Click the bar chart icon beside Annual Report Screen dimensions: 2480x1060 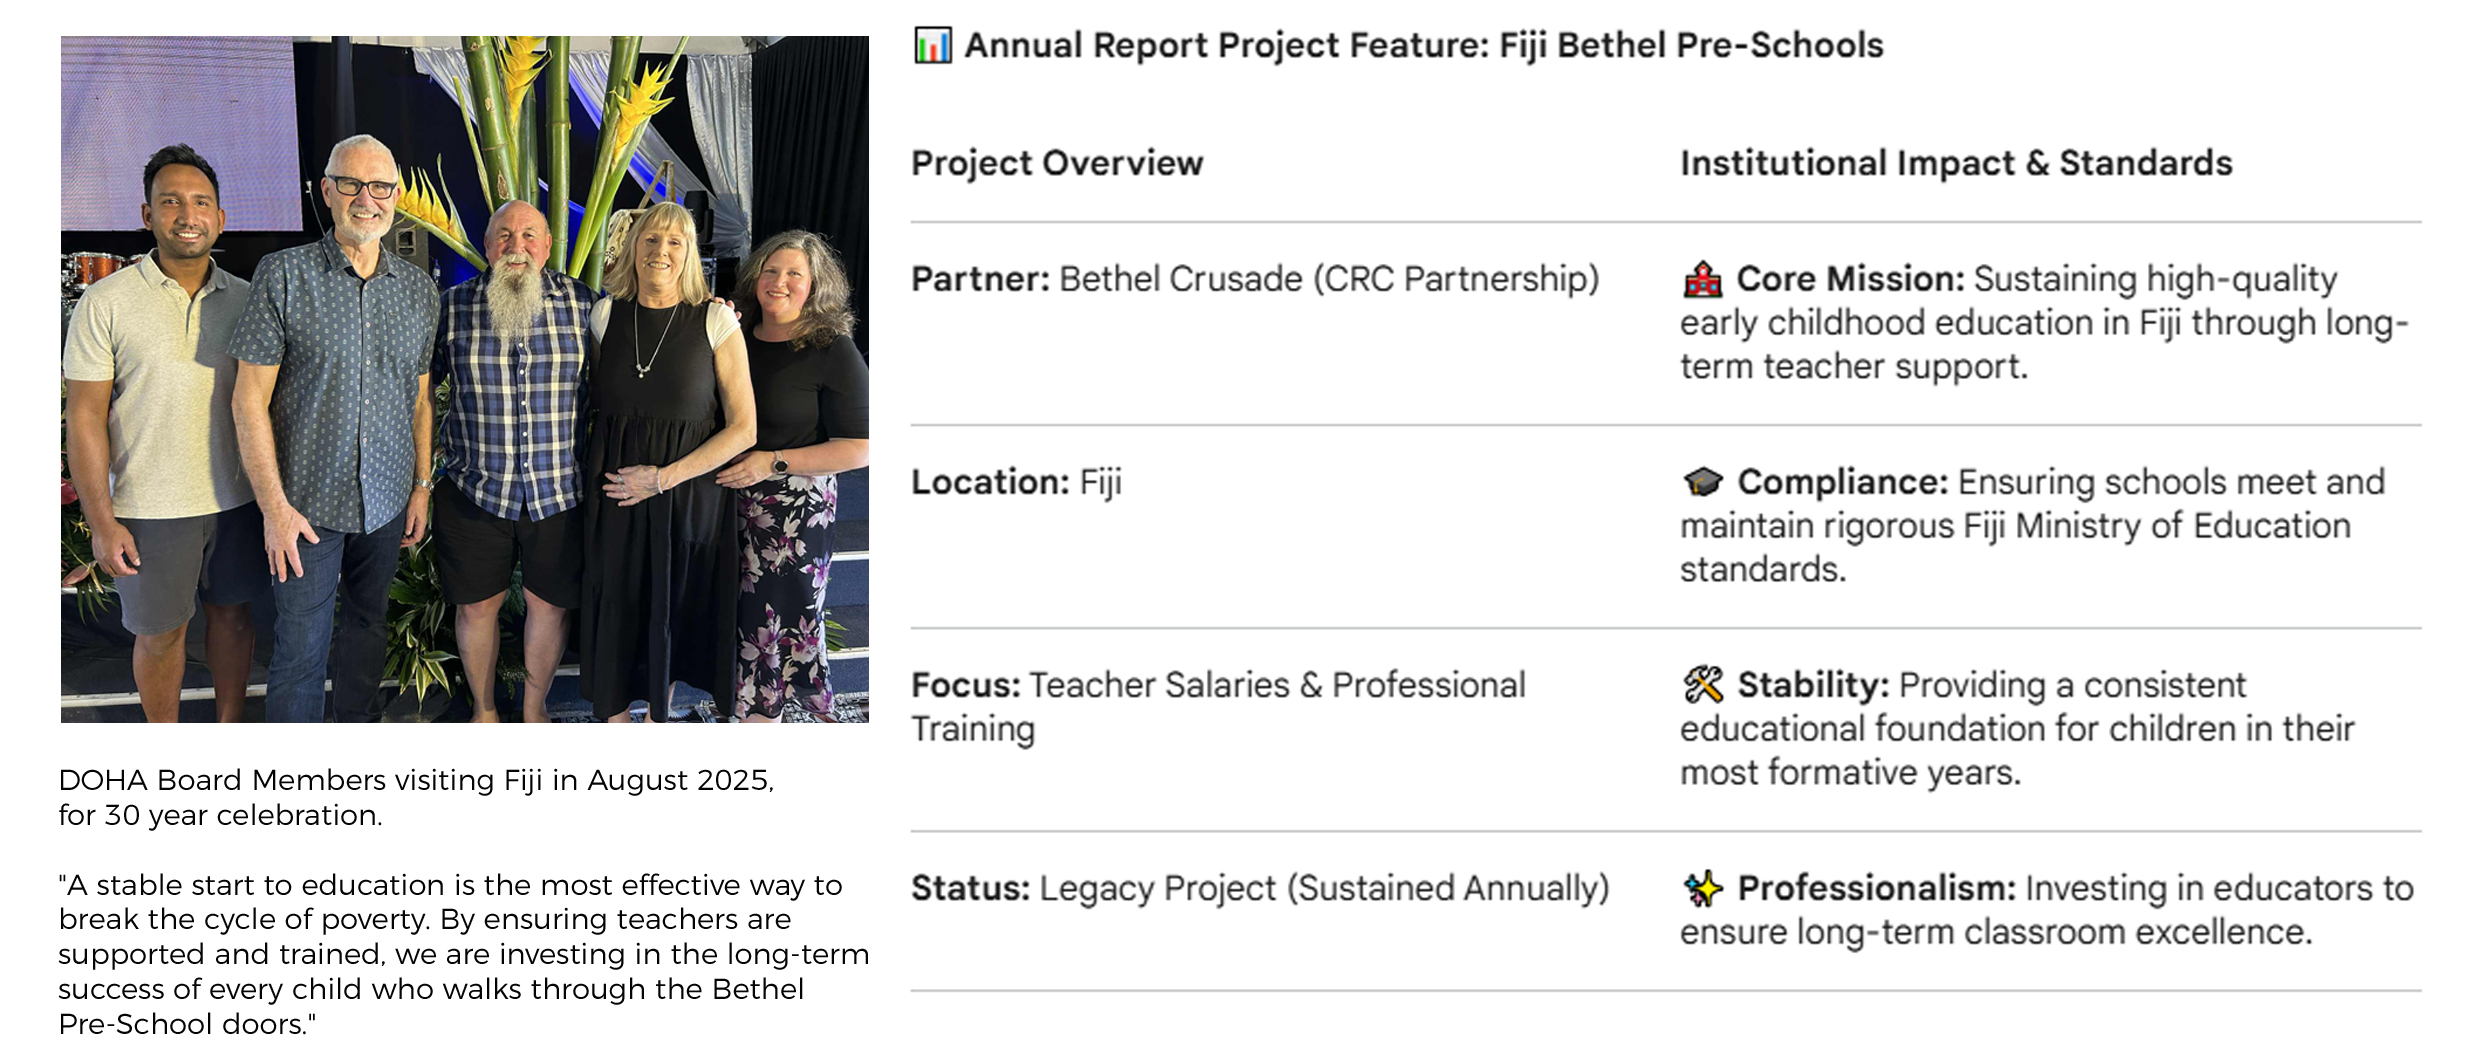[x=932, y=46]
